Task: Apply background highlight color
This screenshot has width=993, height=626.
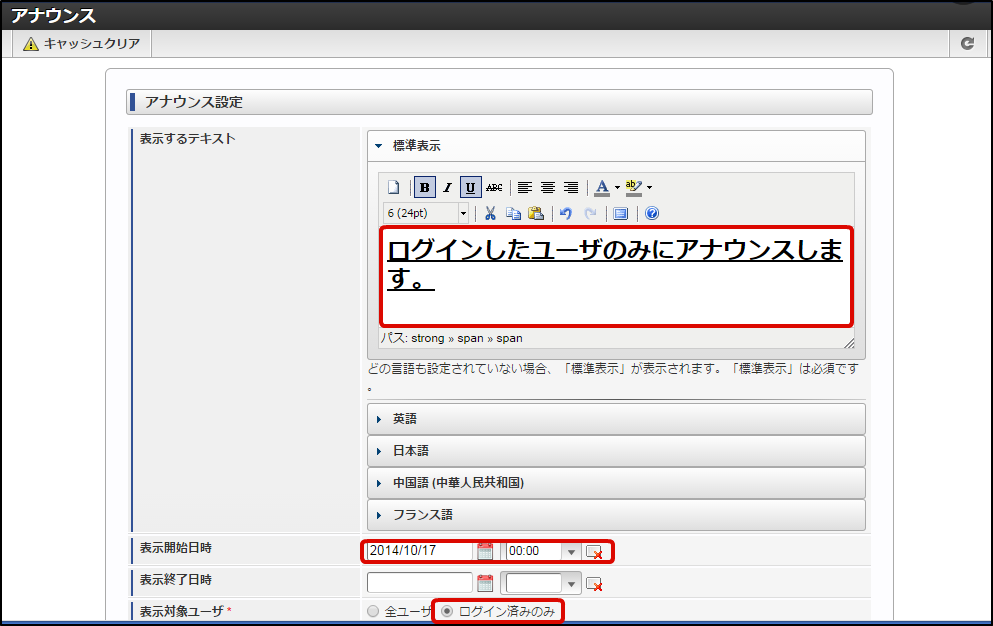Action: [633, 188]
